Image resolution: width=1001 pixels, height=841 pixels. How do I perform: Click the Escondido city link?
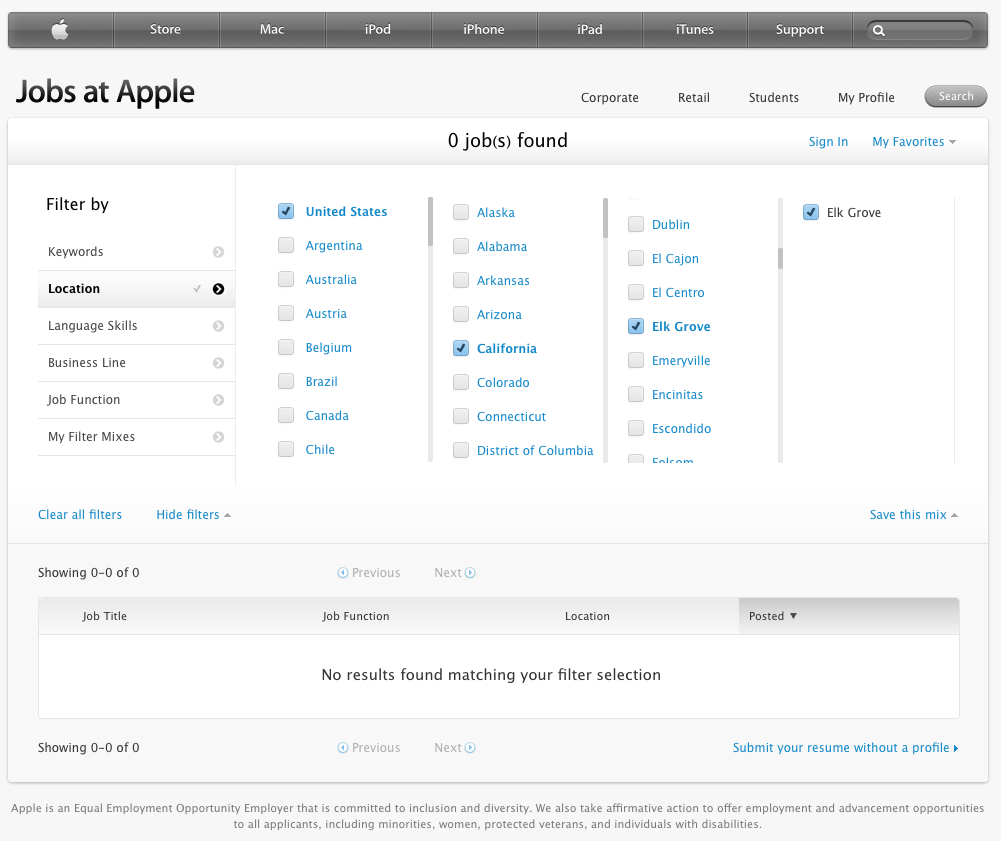point(681,428)
